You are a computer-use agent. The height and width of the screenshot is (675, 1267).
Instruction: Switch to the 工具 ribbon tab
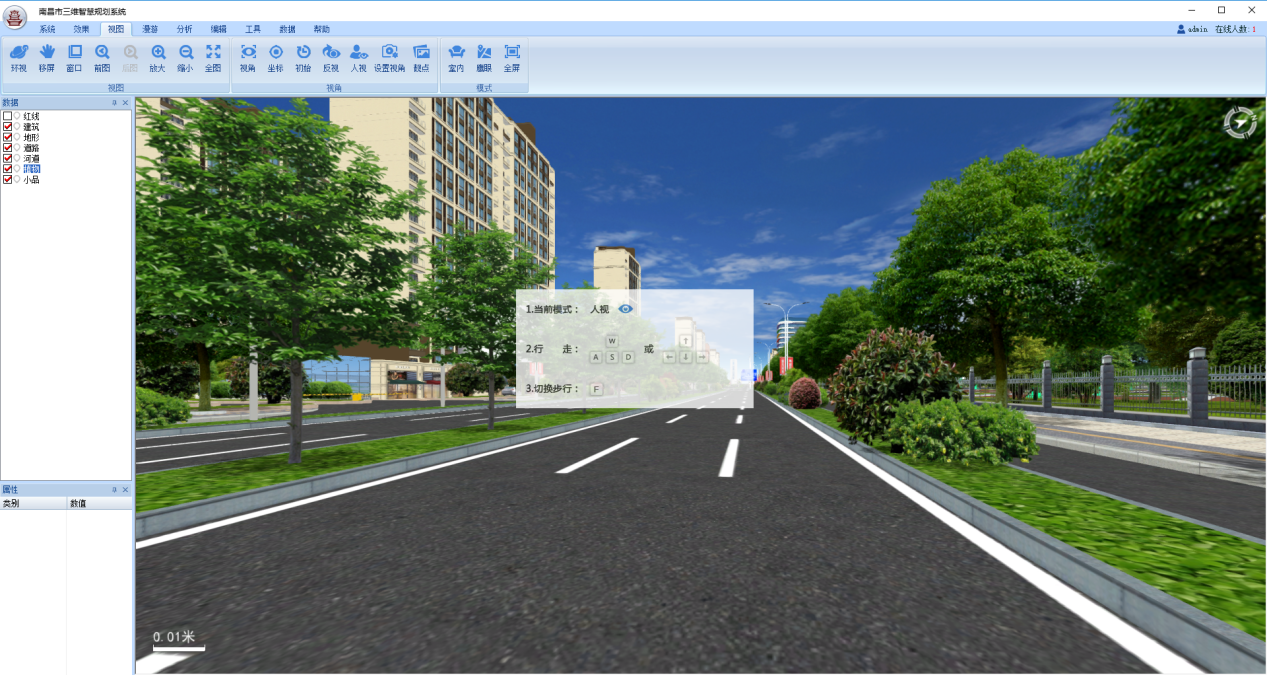click(253, 29)
